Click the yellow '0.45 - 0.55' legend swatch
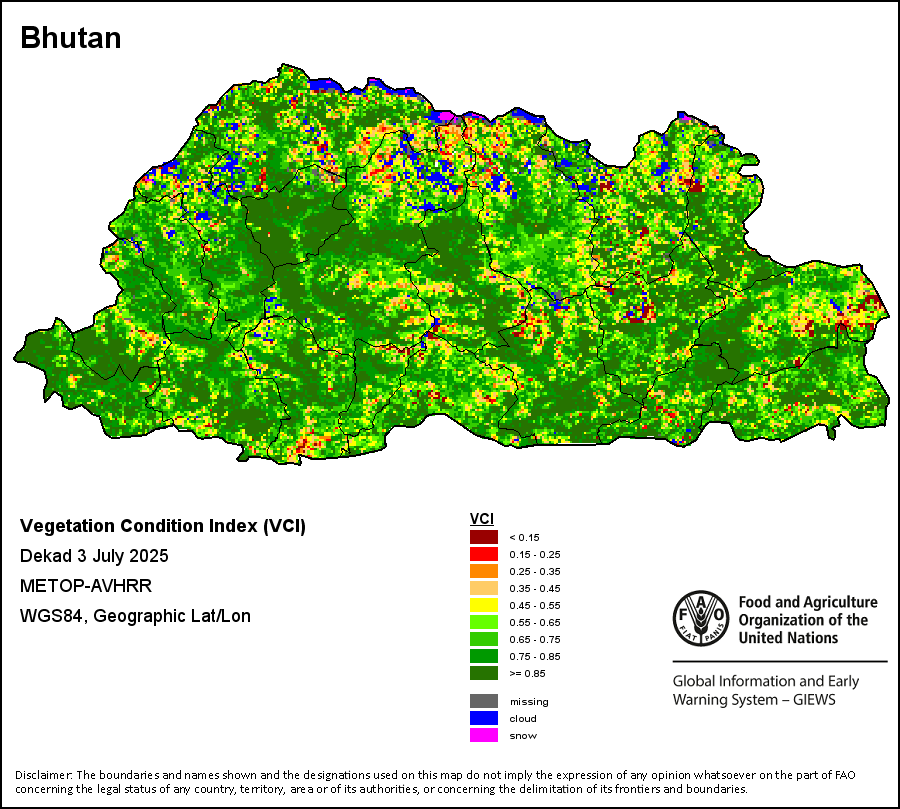This screenshot has height=809, width=900. 484,606
